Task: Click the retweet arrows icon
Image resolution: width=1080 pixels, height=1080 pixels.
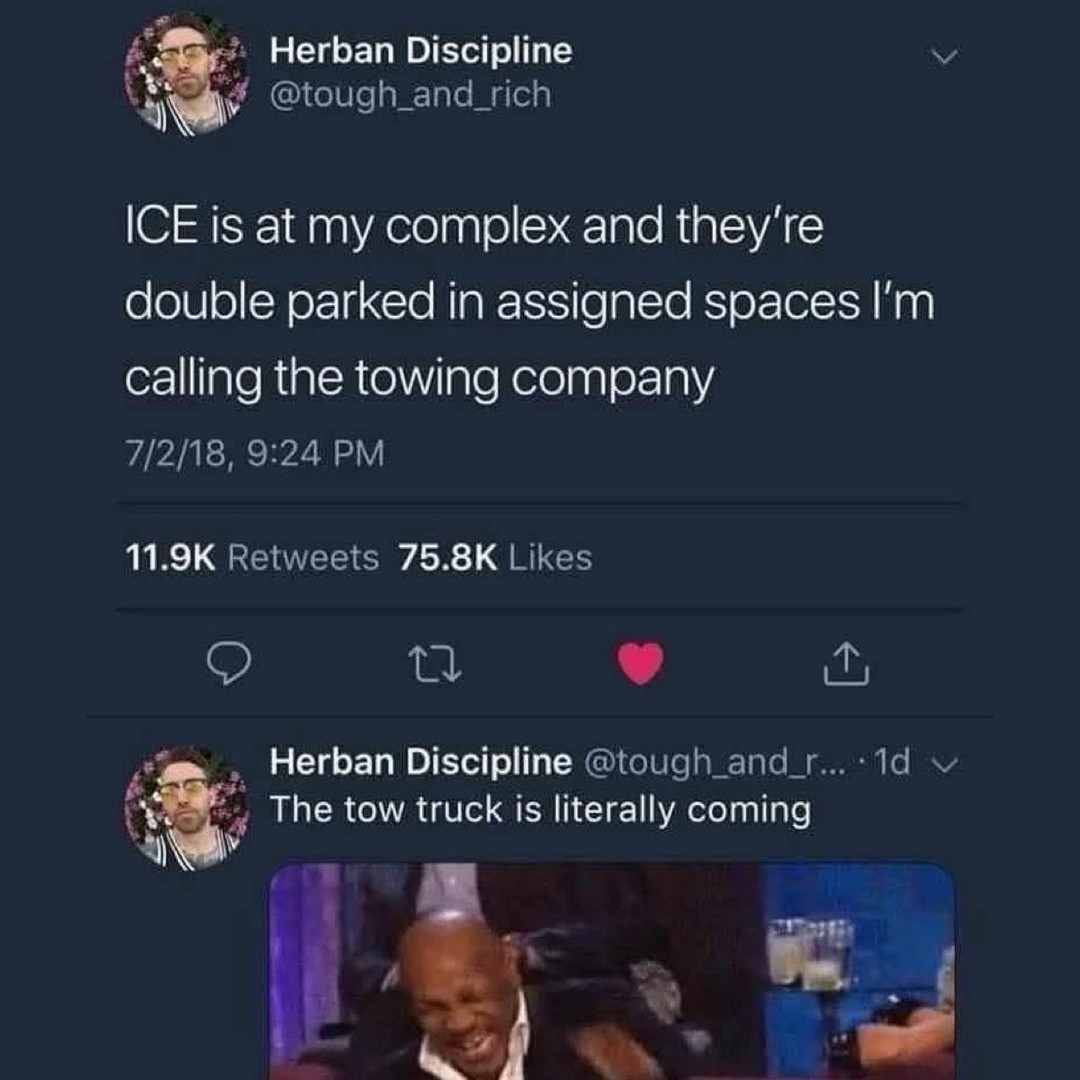Action: [435, 663]
